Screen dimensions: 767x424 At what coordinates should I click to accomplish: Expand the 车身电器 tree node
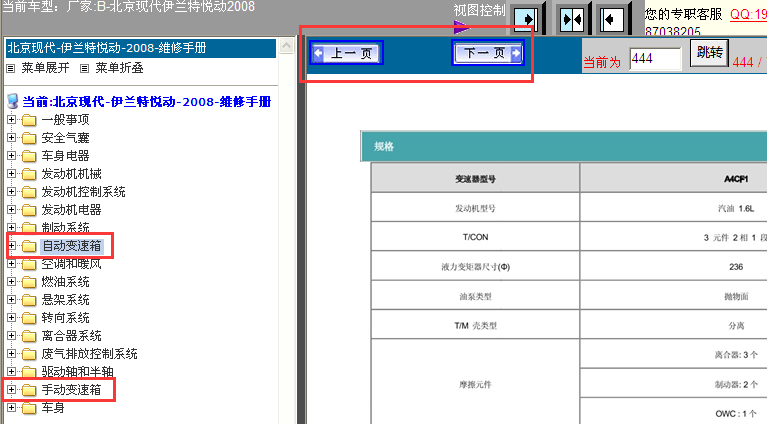11,156
